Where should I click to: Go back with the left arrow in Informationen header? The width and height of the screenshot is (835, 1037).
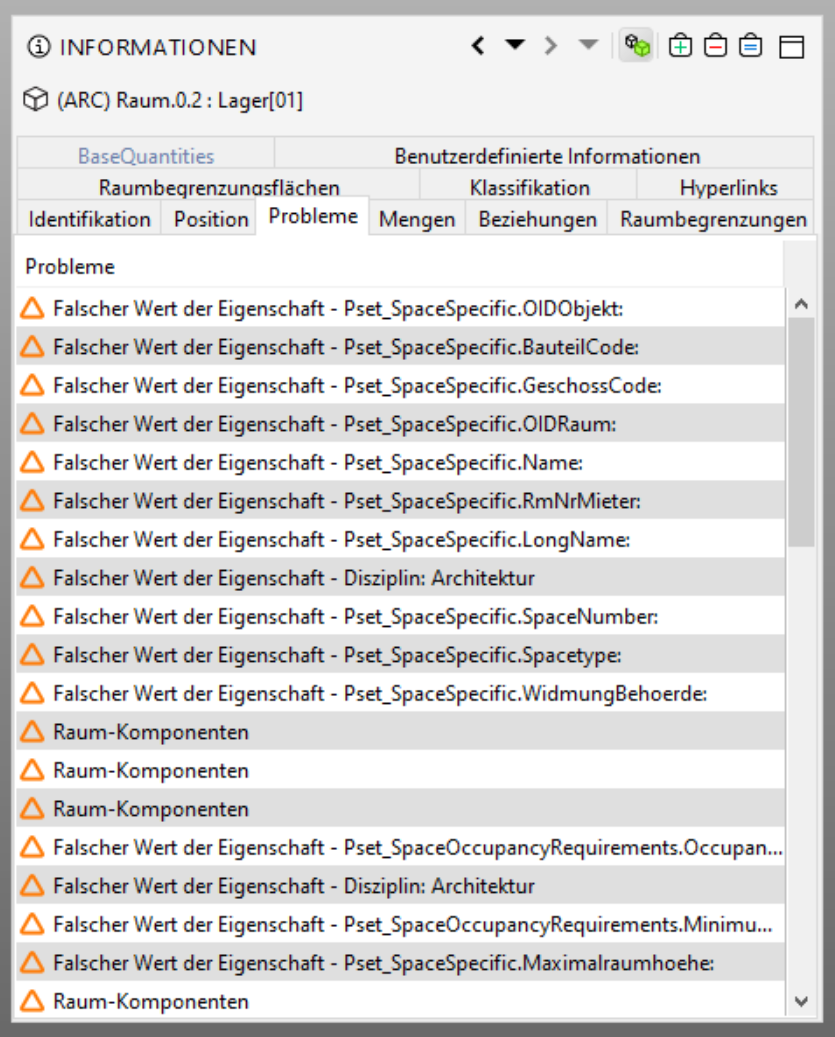click(x=479, y=46)
